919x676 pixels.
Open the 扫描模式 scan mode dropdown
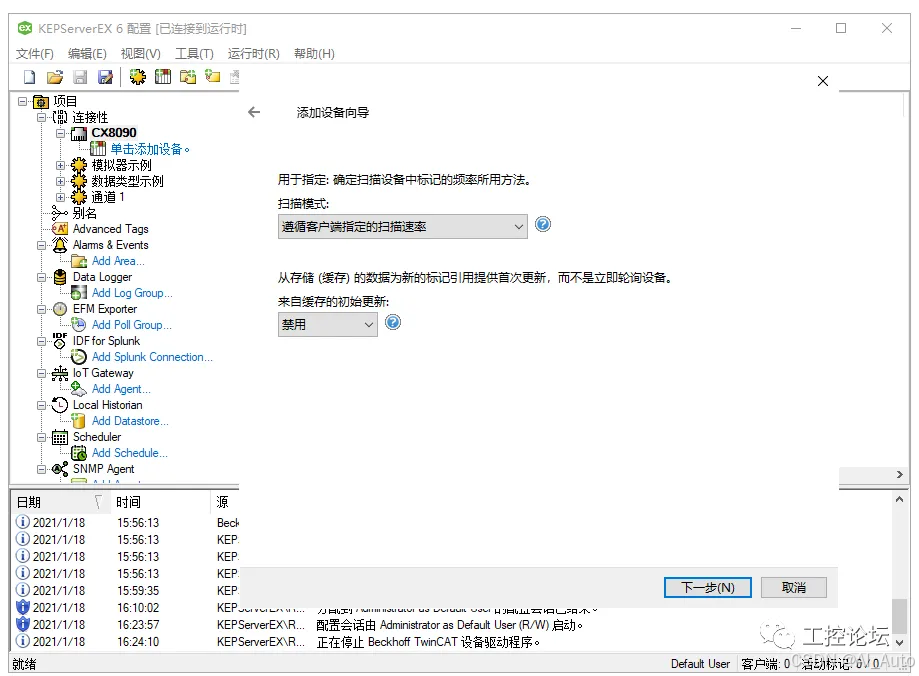[403, 226]
